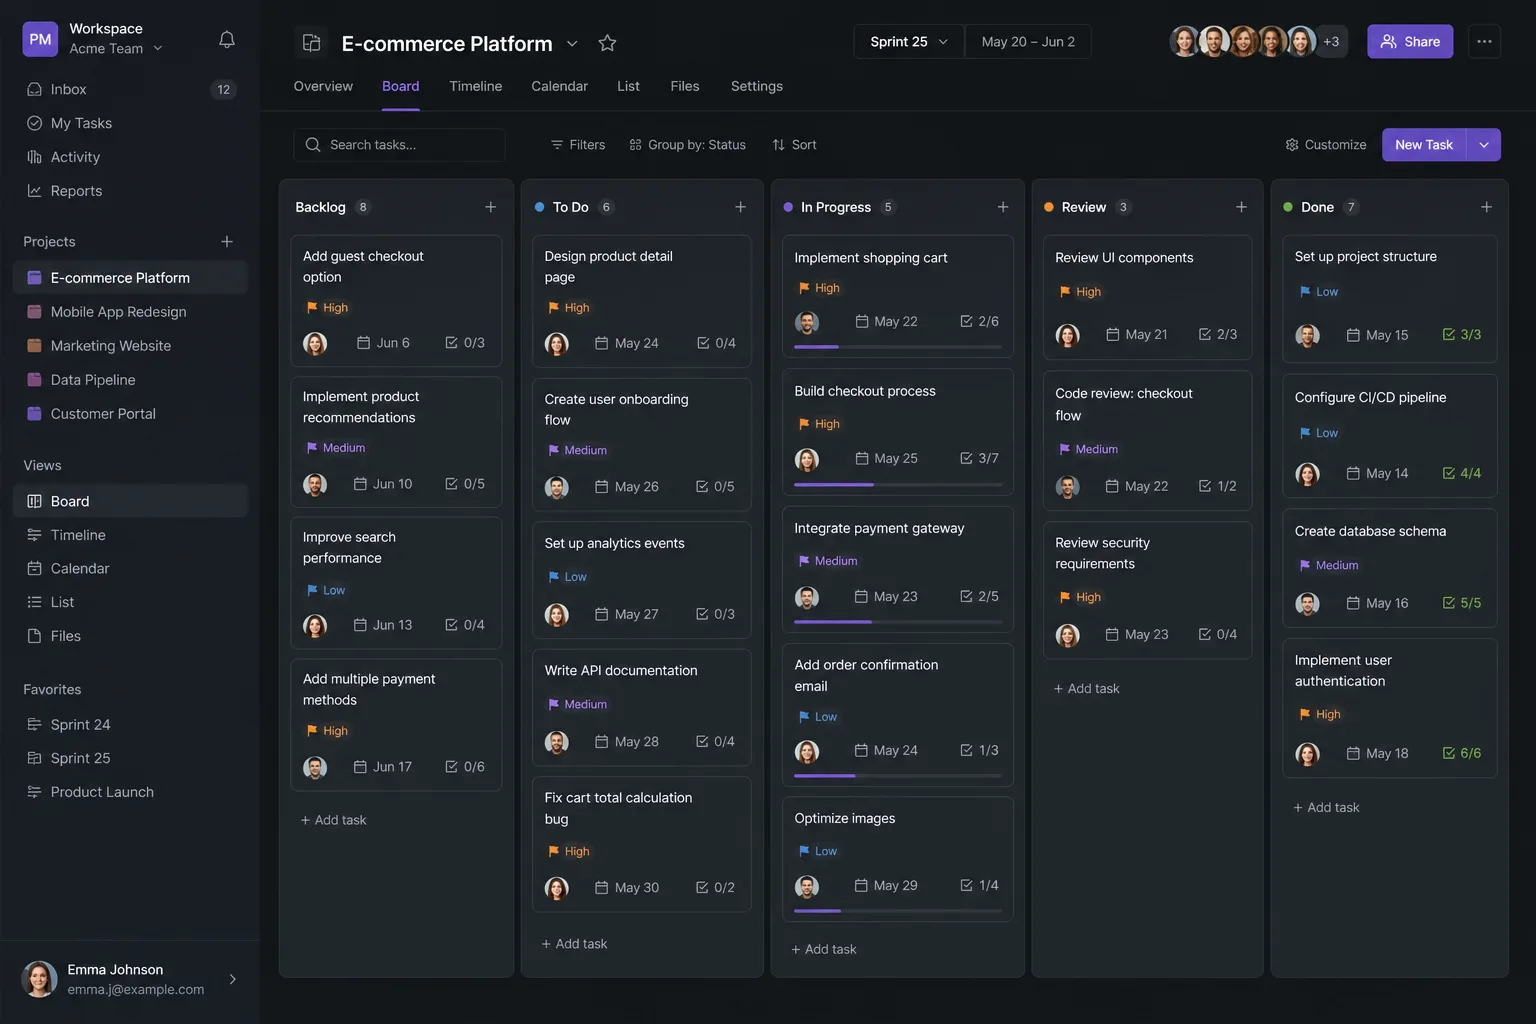Click the PM workspace logo

point(40,39)
